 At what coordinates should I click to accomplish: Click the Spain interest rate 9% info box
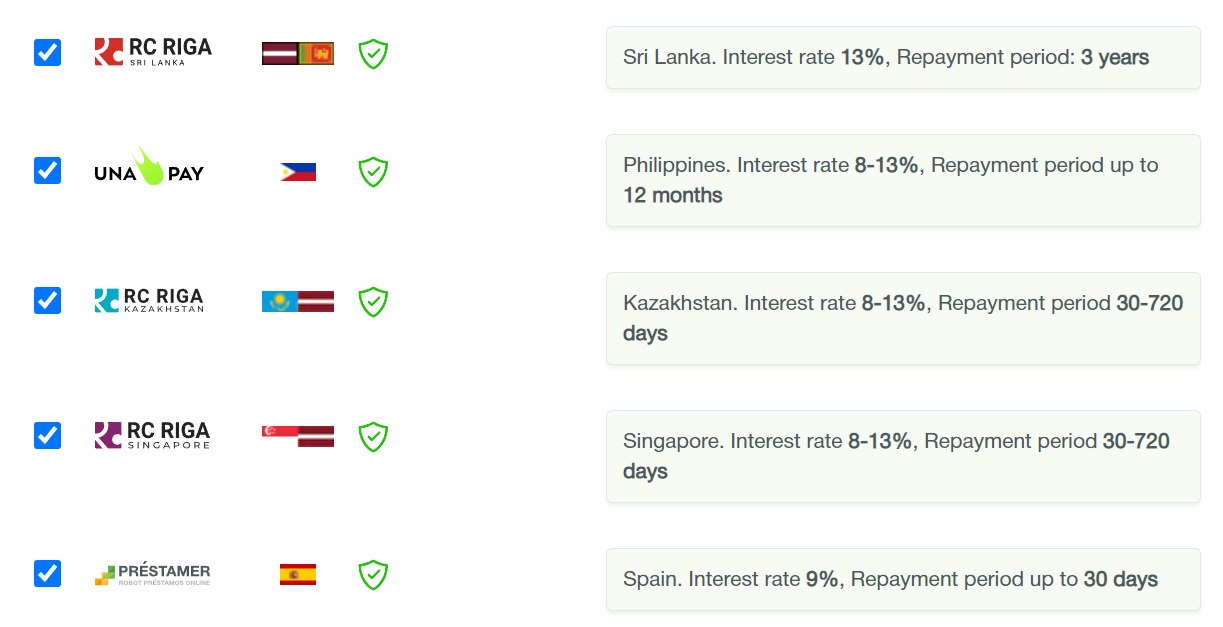pos(903,579)
